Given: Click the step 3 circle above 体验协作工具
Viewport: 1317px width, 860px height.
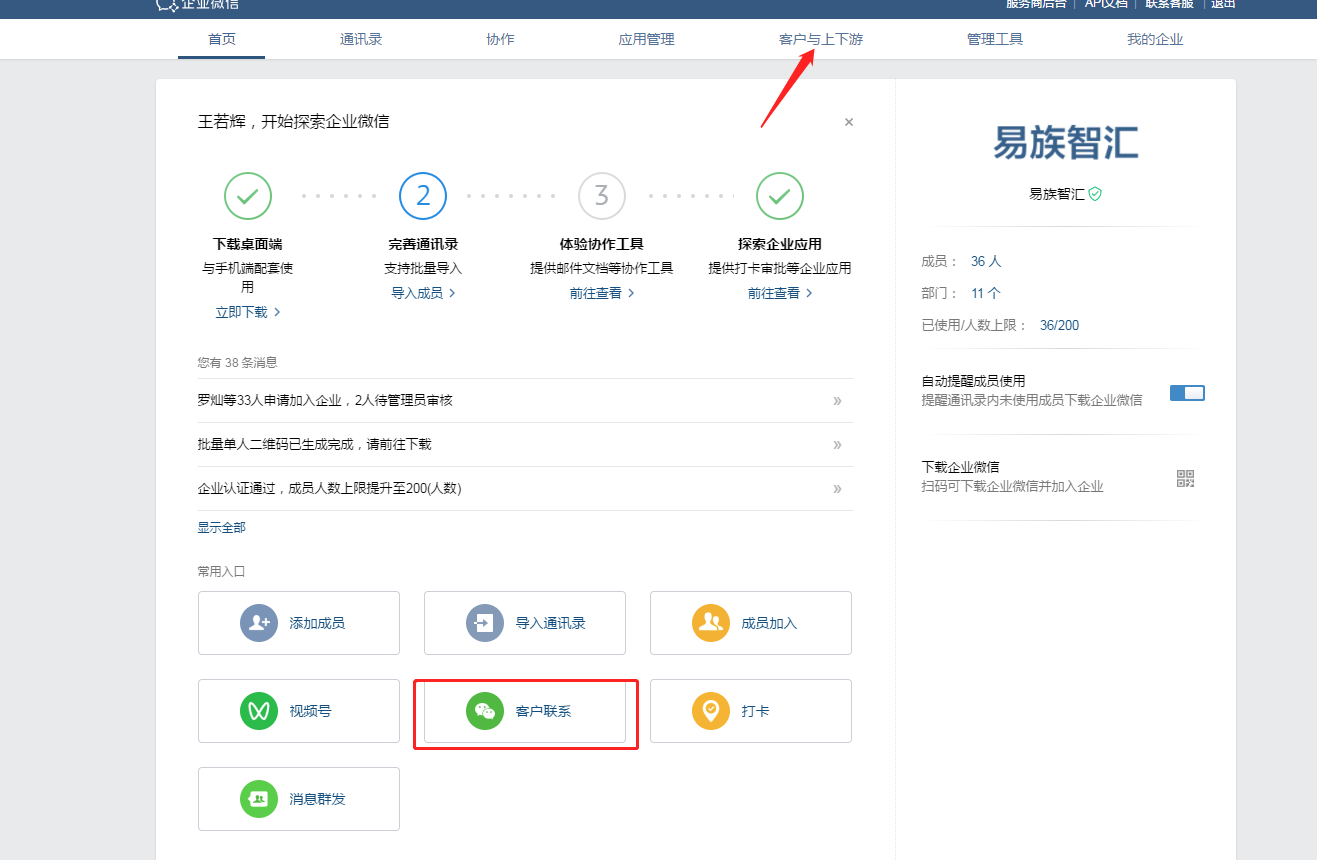Looking at the screenshot, I should [602, 196].
